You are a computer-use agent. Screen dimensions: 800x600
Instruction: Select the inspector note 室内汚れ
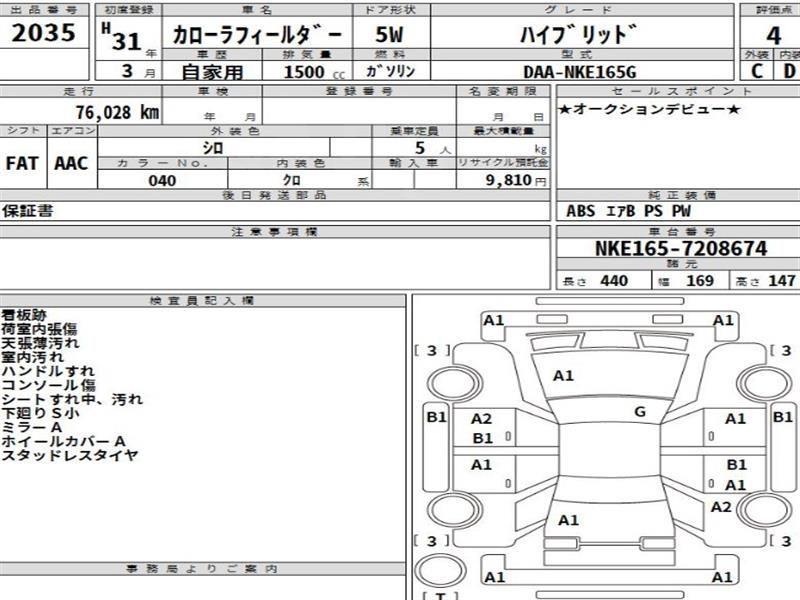(32, 357)
